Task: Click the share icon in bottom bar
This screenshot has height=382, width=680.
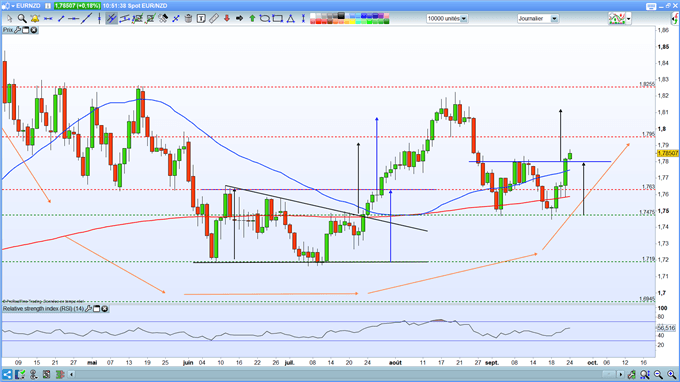Action: pyautogui.click(x=7, y=374)
